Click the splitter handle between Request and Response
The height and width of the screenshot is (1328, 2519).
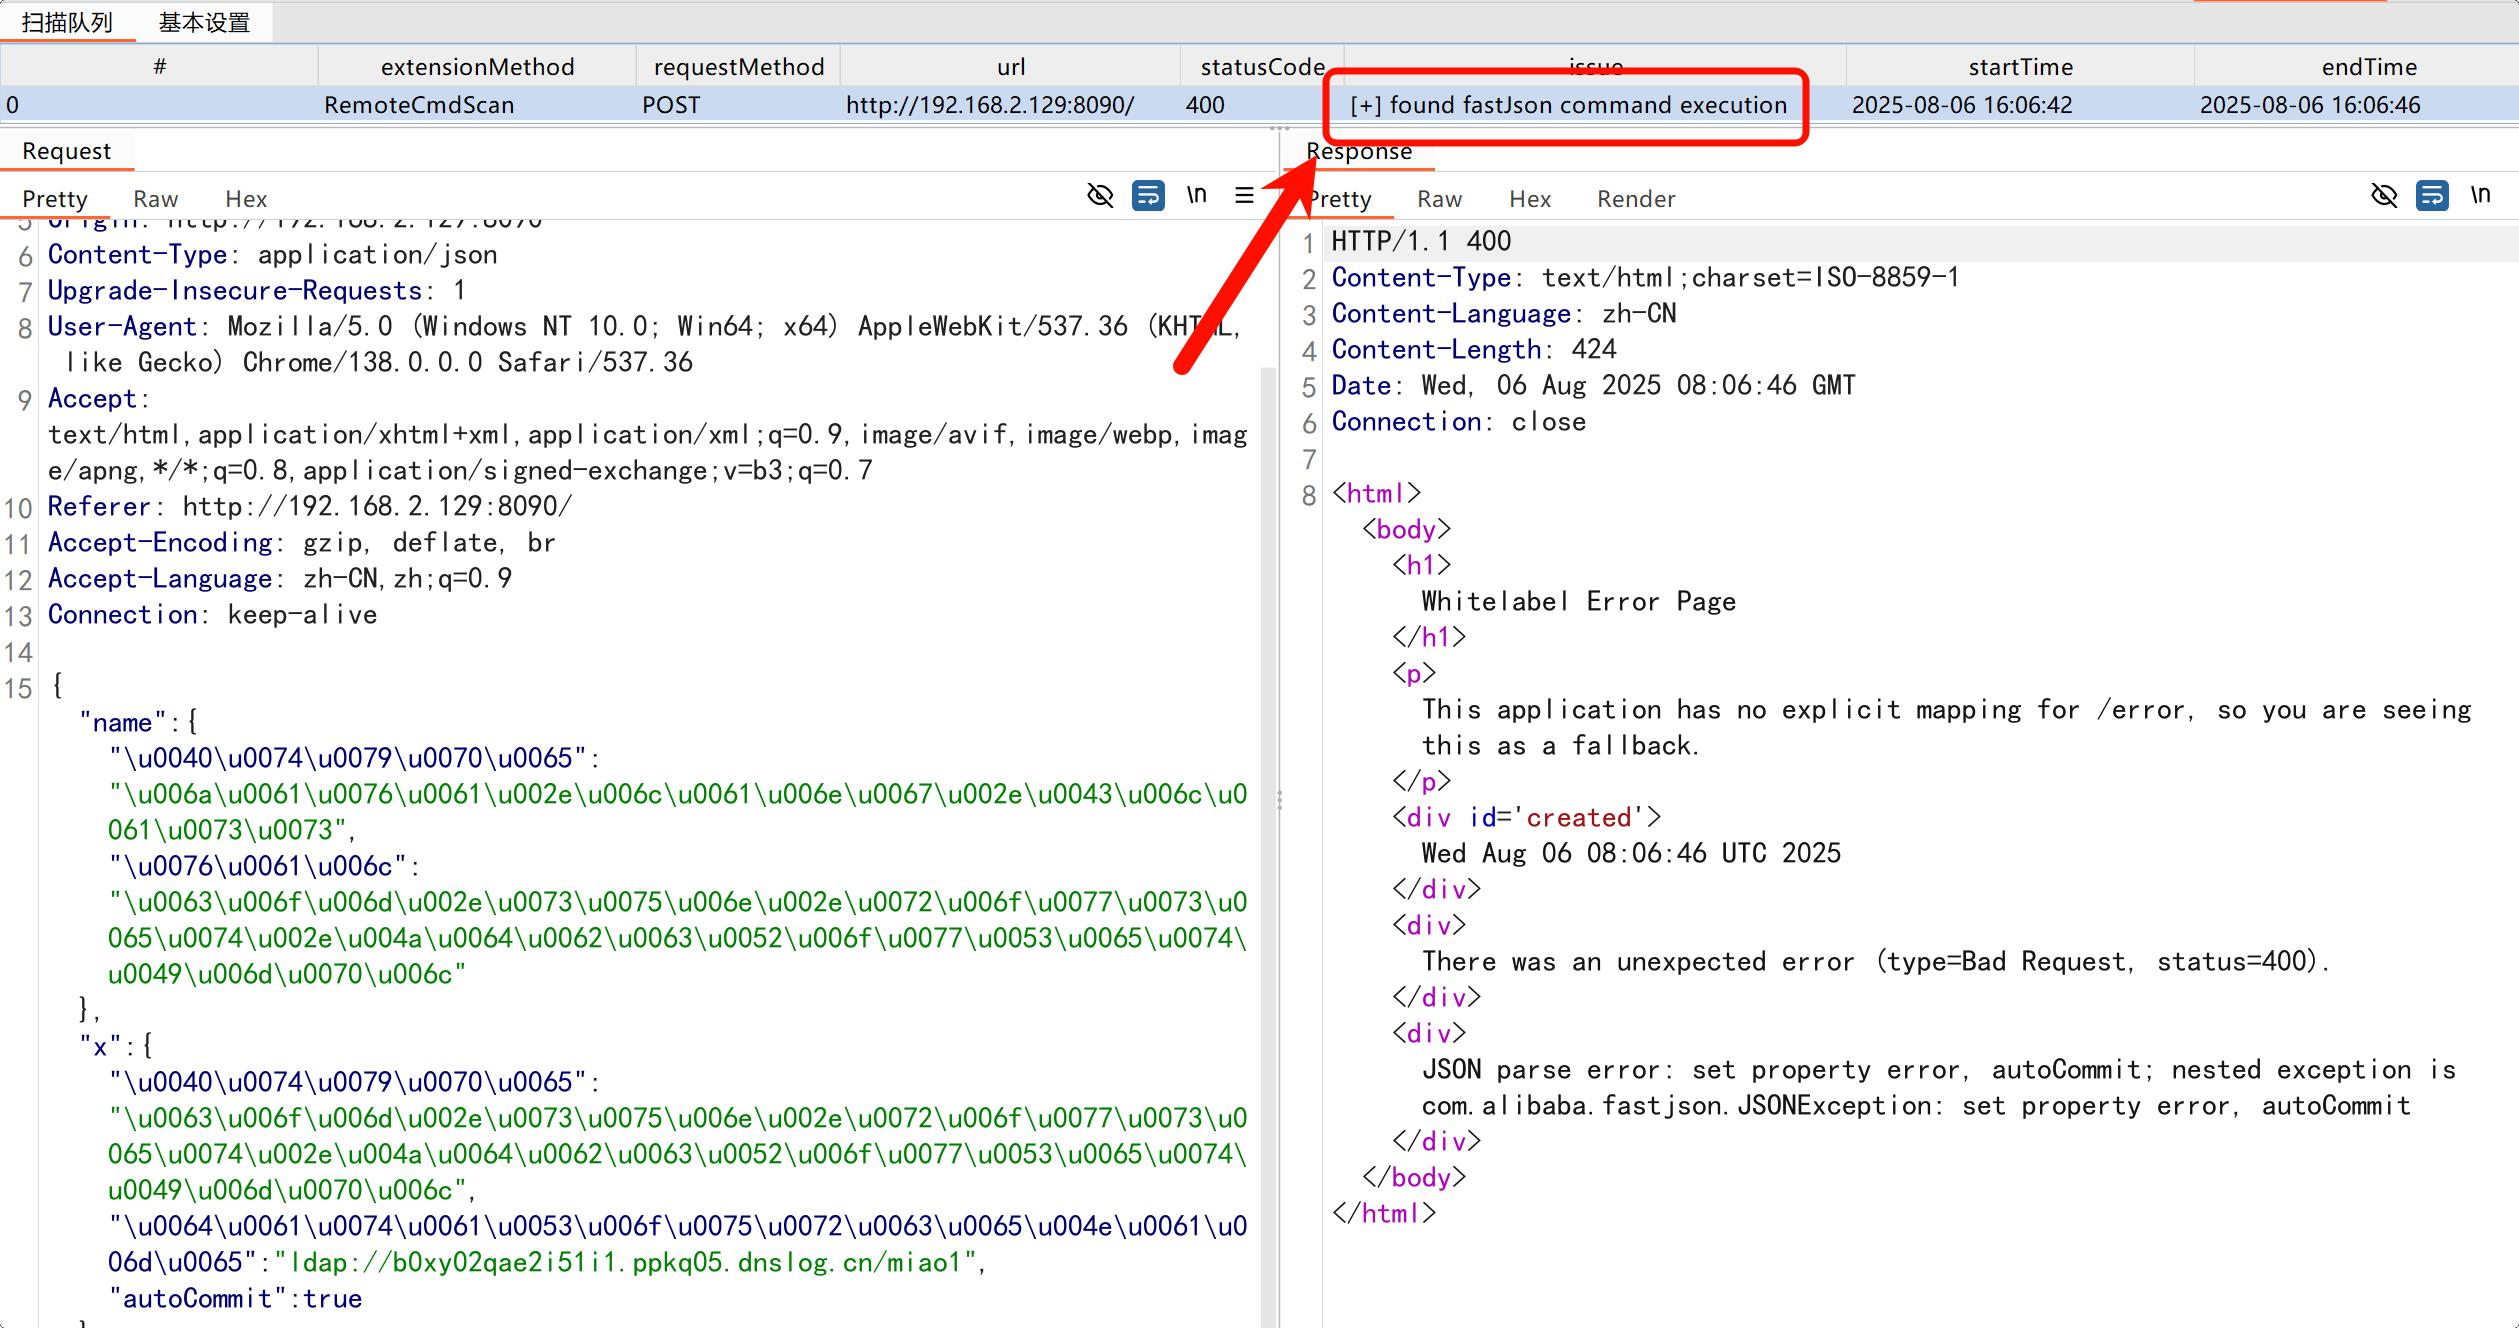(1280, 800)
